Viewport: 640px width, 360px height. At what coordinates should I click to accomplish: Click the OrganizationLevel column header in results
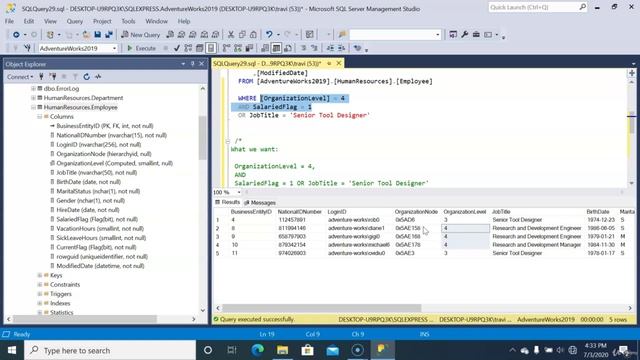click(465, 212)
